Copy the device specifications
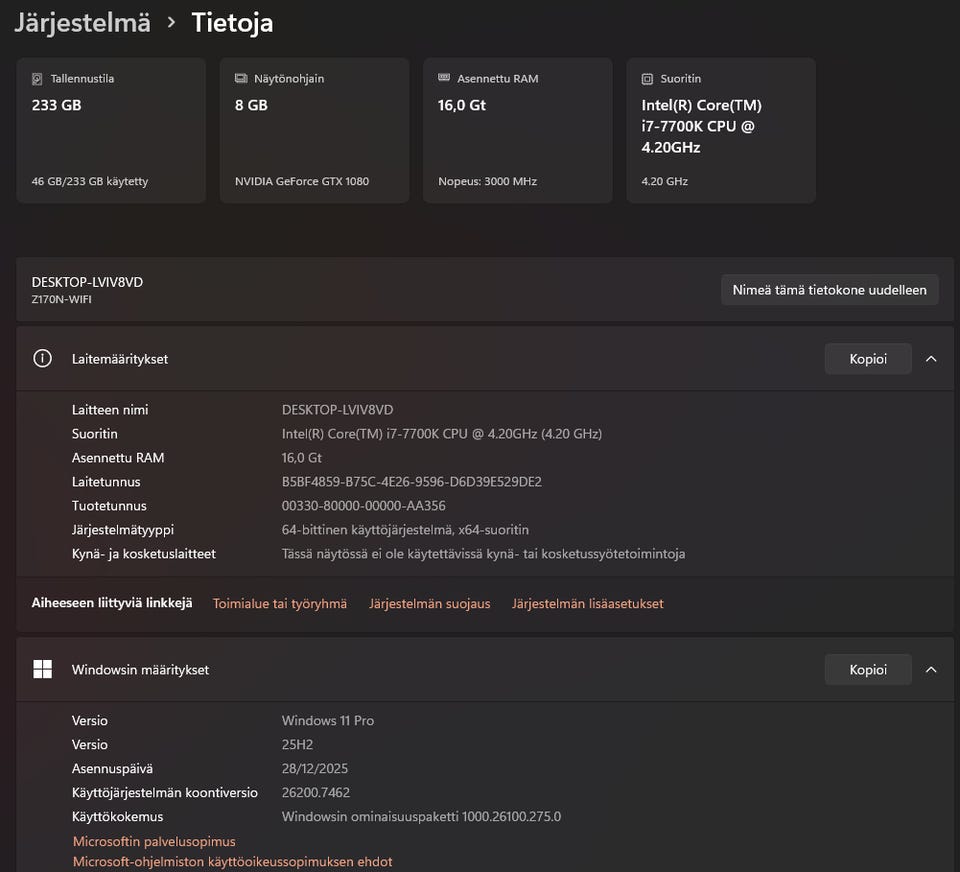Image resolution: width=960 pixels, height=872 pixels. tap(868, 358)
